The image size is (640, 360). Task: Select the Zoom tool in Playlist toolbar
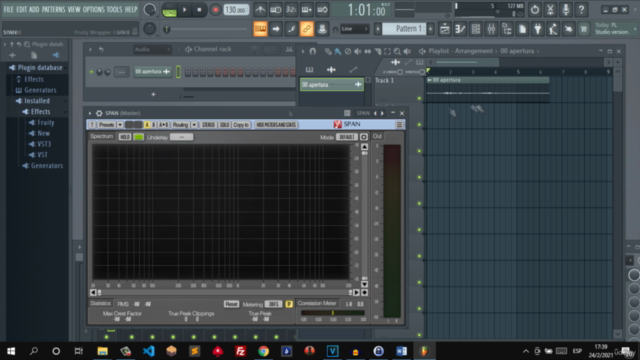[397, 51]
